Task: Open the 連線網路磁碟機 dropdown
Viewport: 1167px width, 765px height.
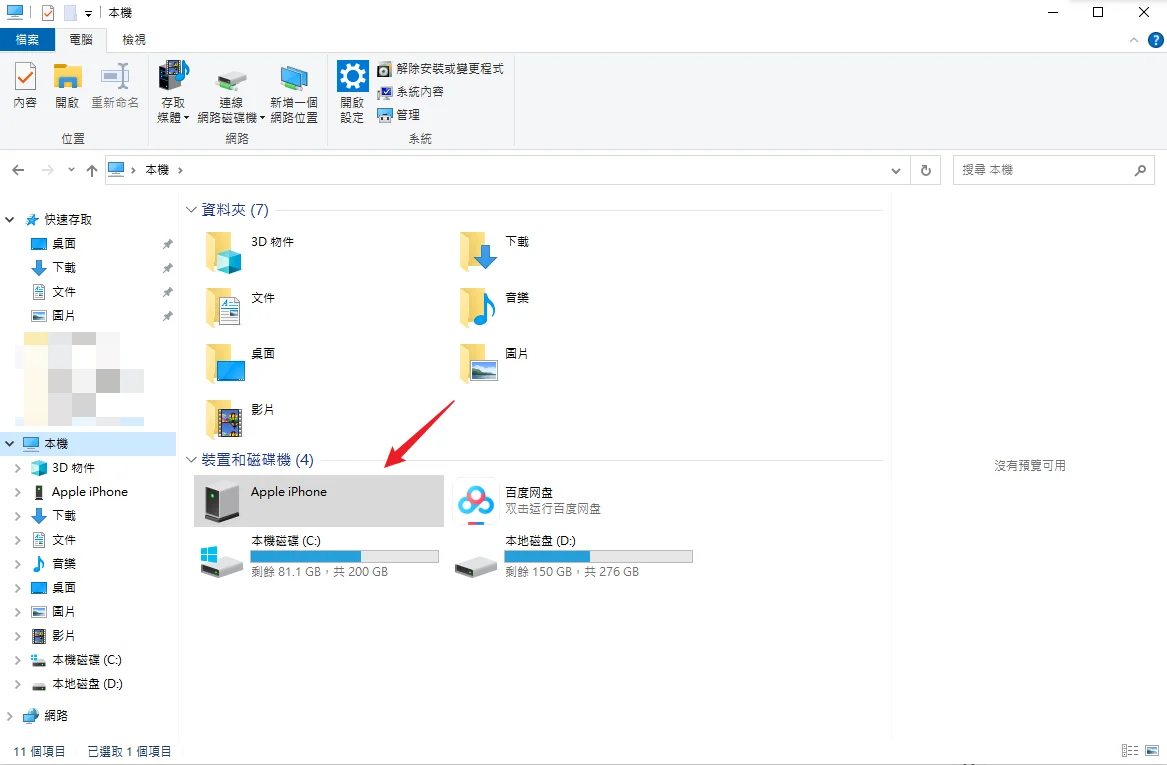Action: [x=261, y=116]
